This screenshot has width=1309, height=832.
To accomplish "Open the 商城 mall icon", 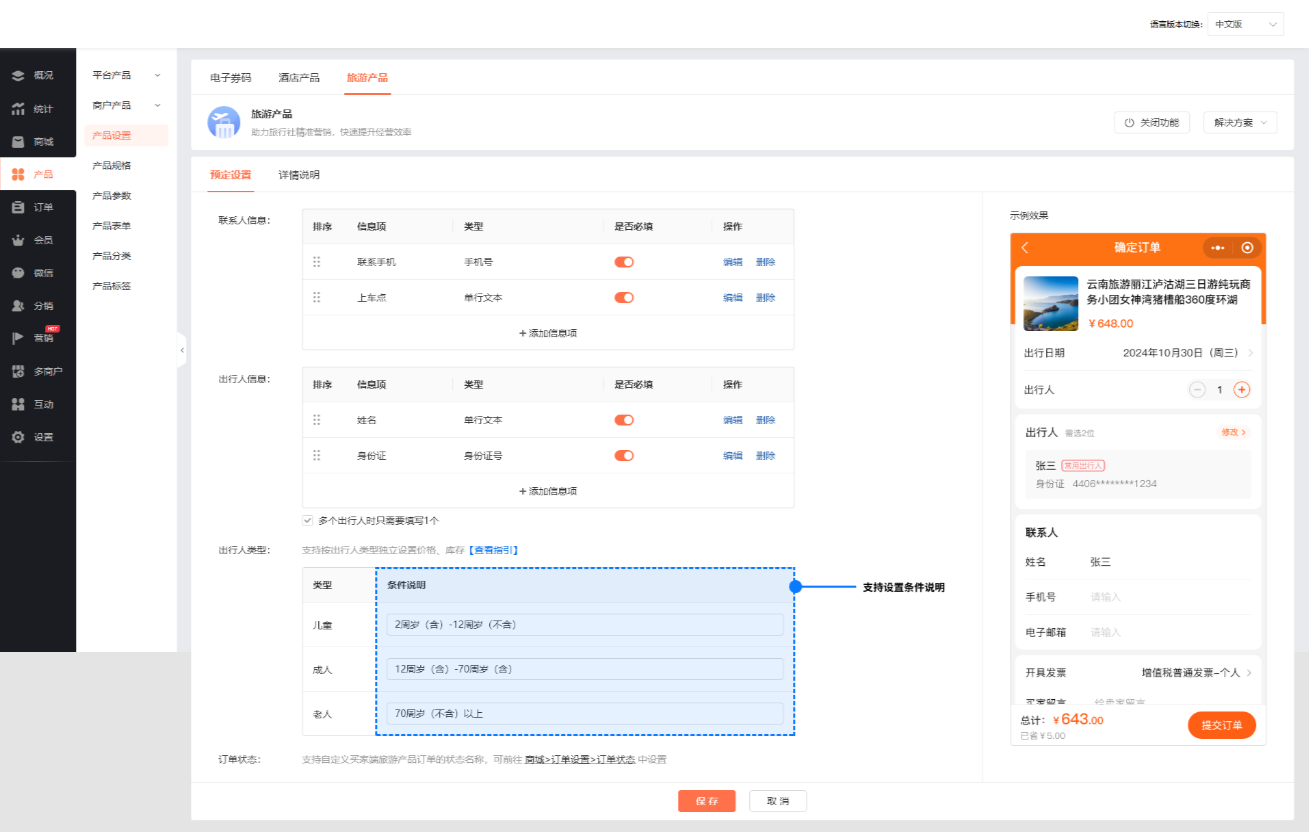I will point(18,142).
